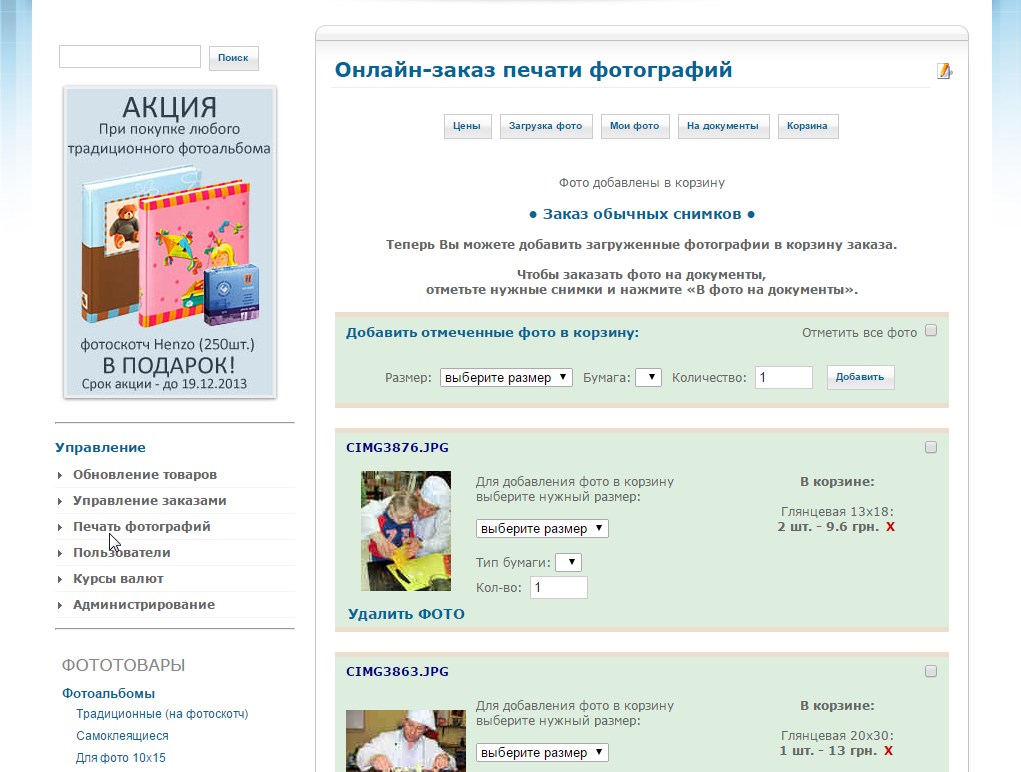This screenshot has width=1021, height=772.
Task: Click the arrow bullet next to Обновление товаров
Action: pos(61,475)
